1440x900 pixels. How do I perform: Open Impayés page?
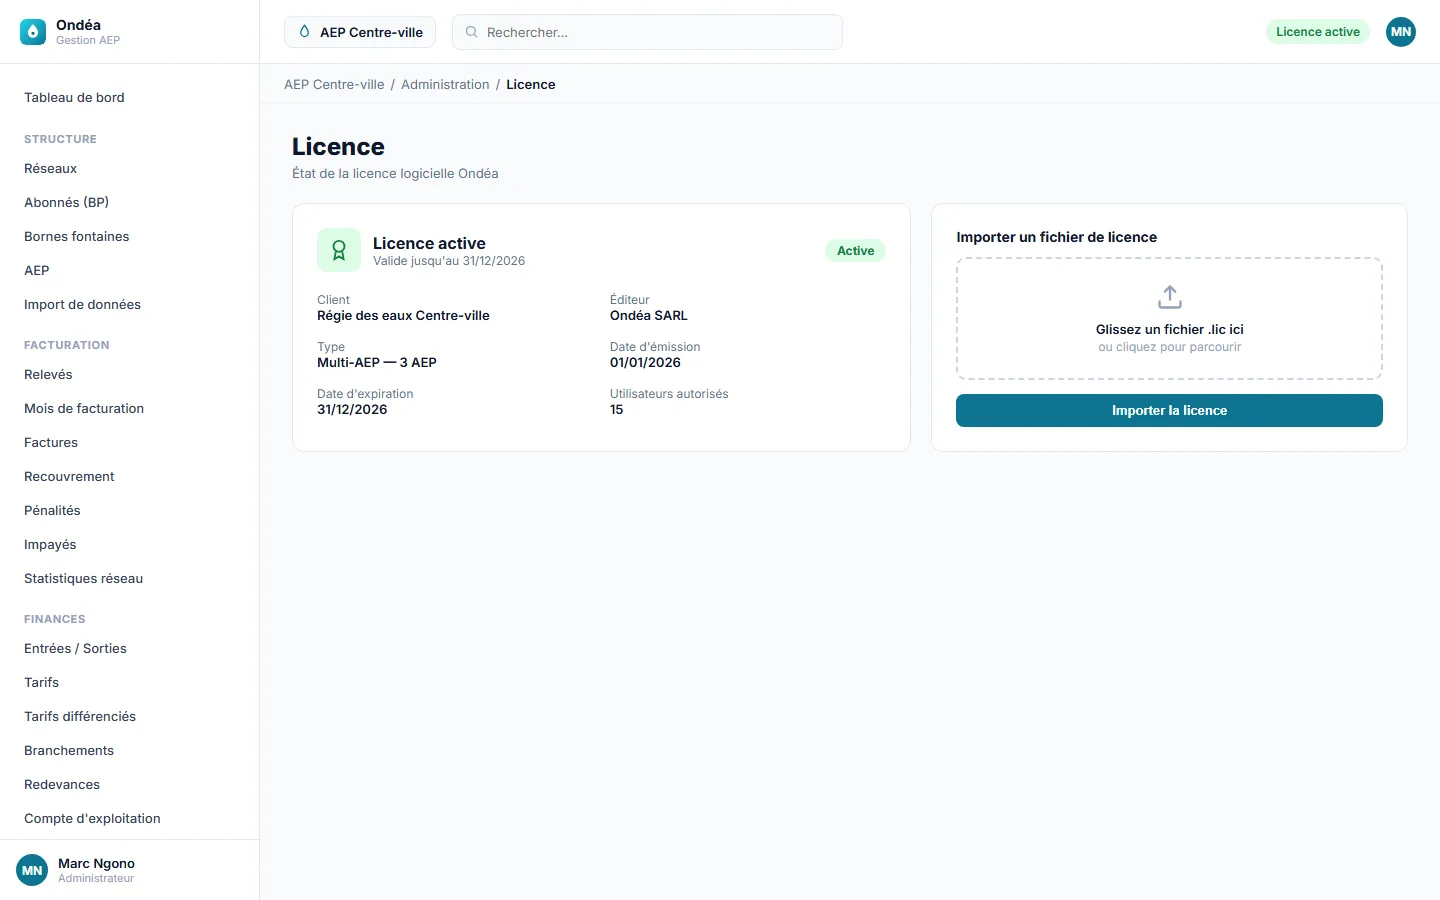pos(129,544)
